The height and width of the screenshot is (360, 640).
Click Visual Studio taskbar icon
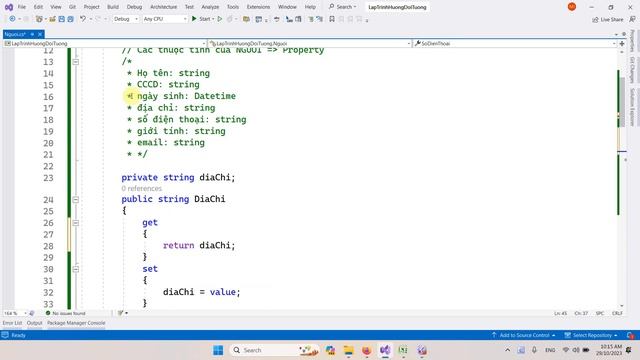385,350
